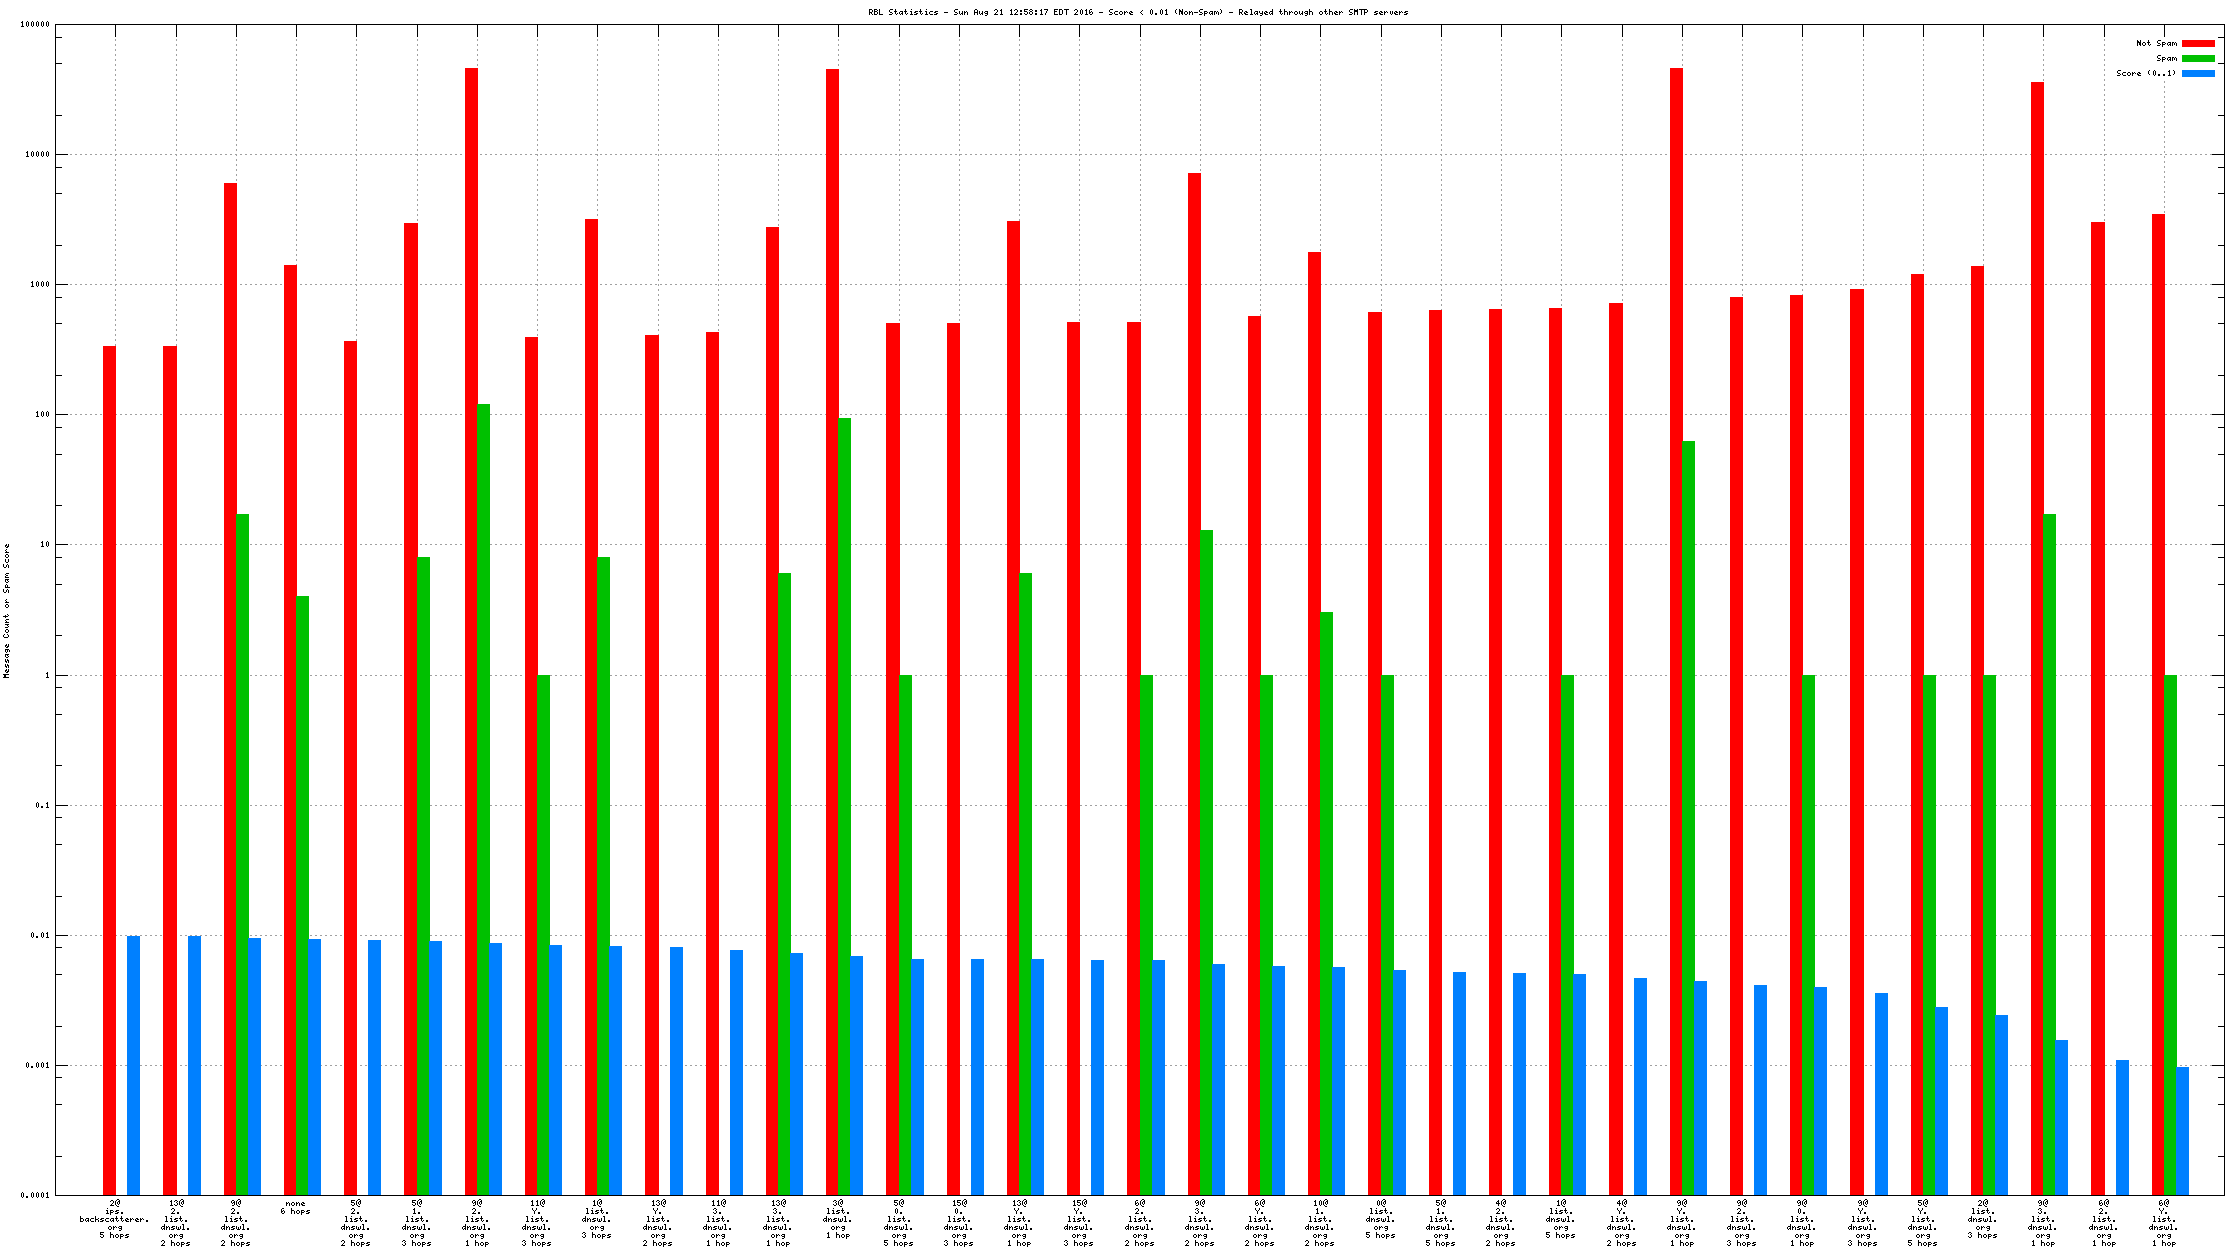Click the "Not Spam" legend label
Image resolution: width=2240 pixels, height=1260 pixels.
click(2155, 43)
